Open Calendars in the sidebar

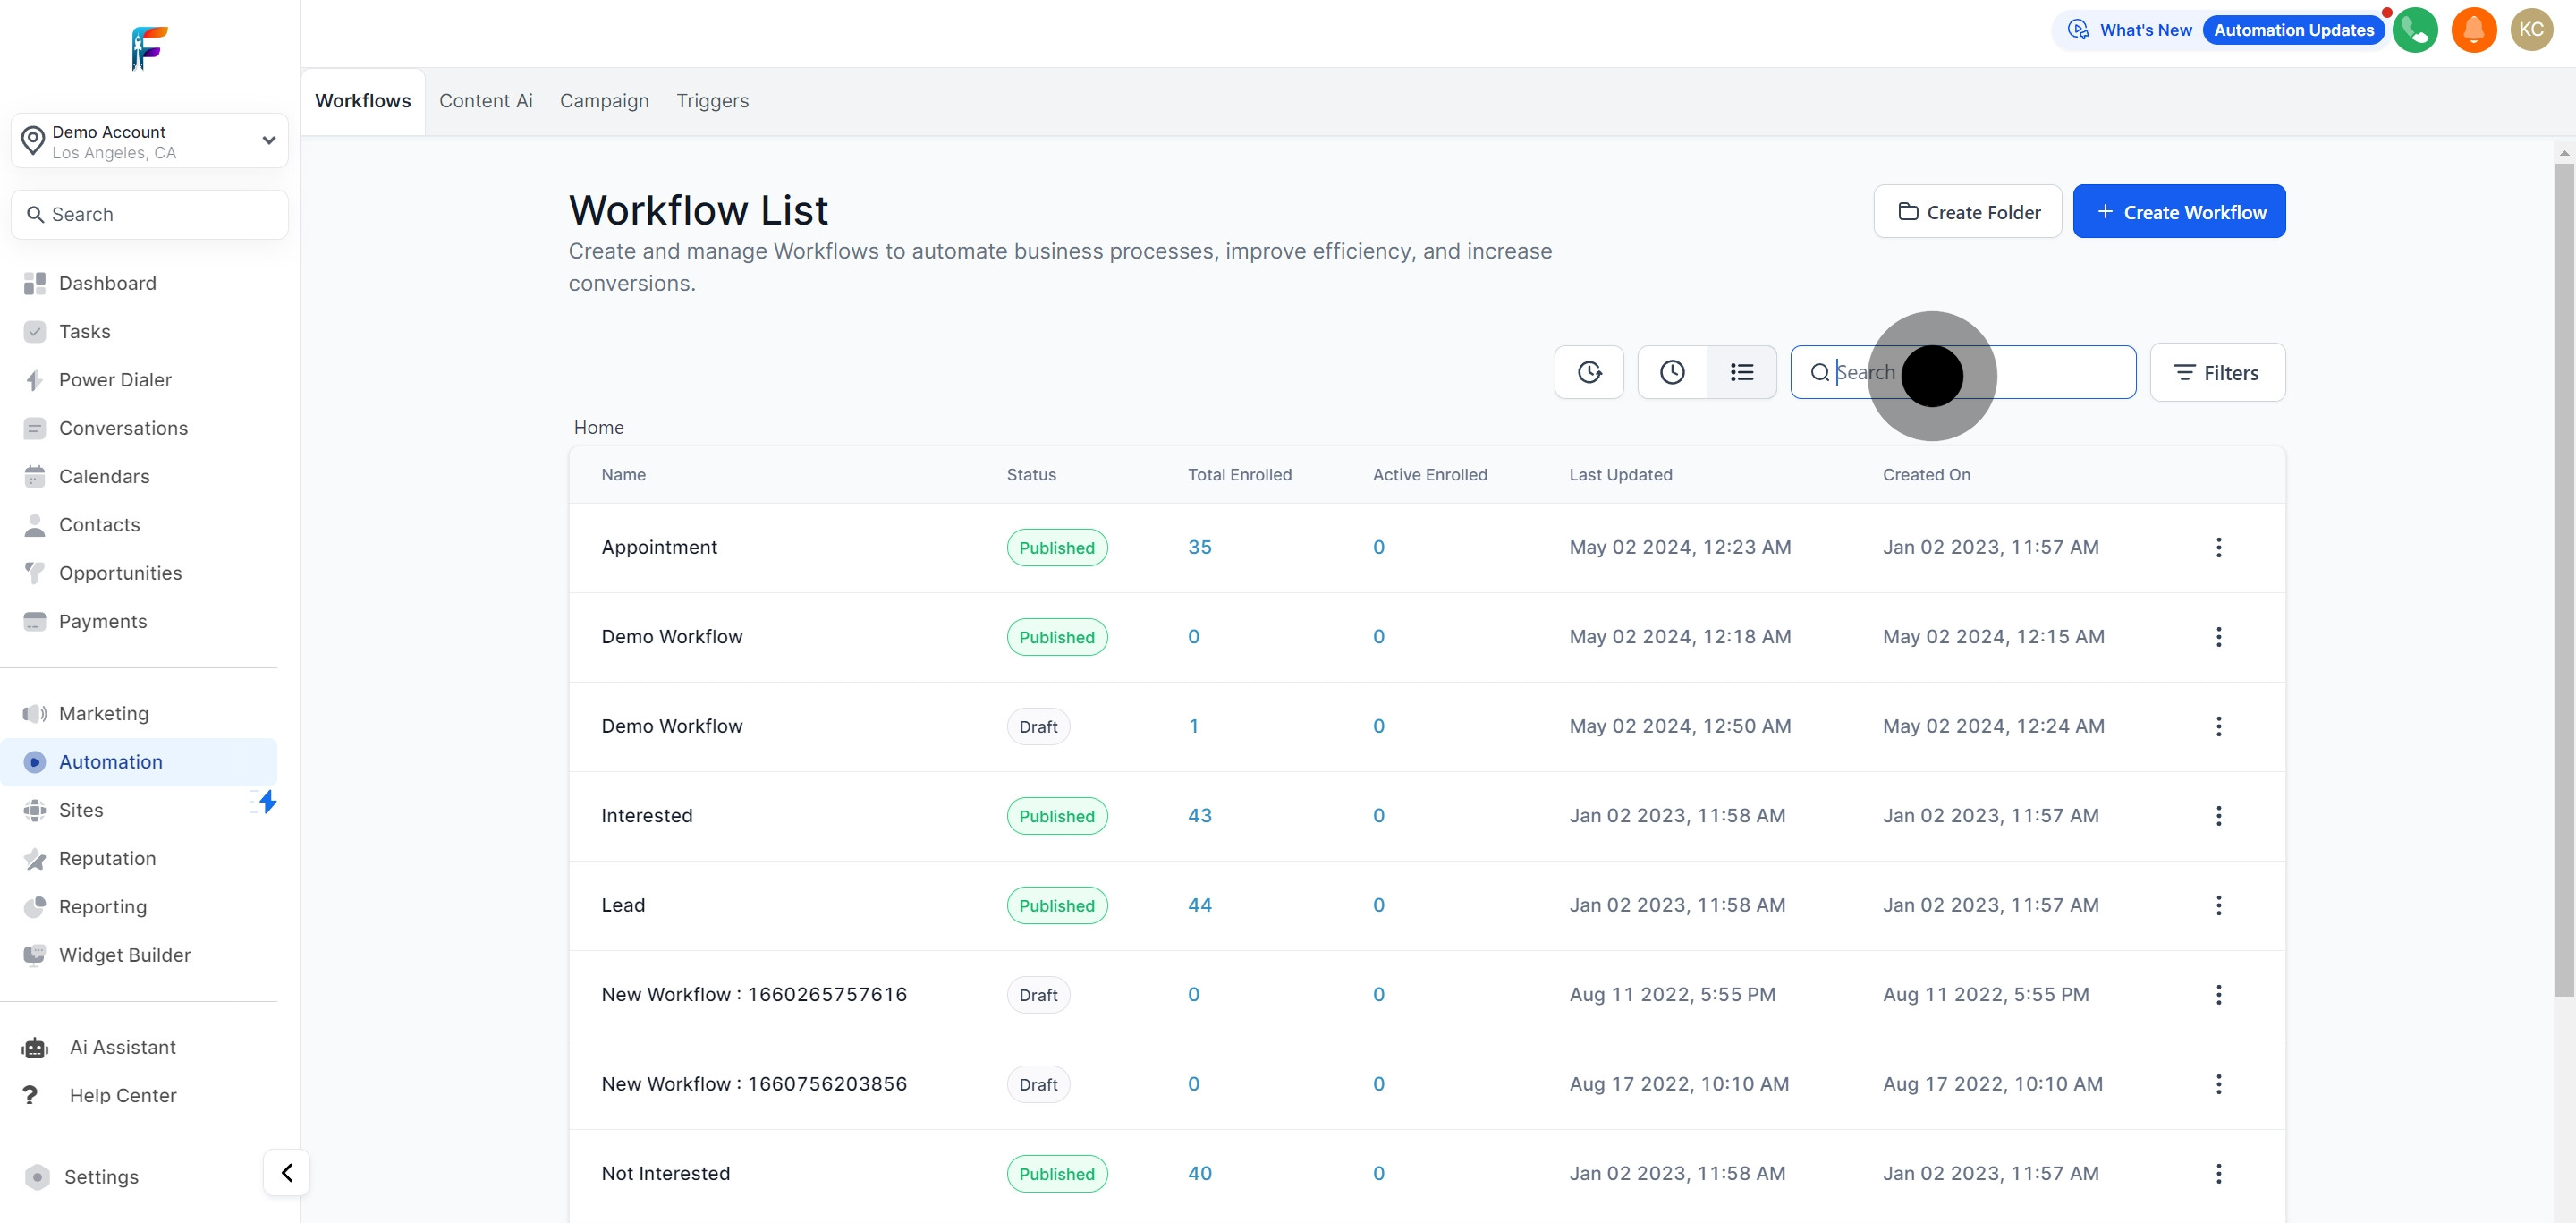pos(104,476)
